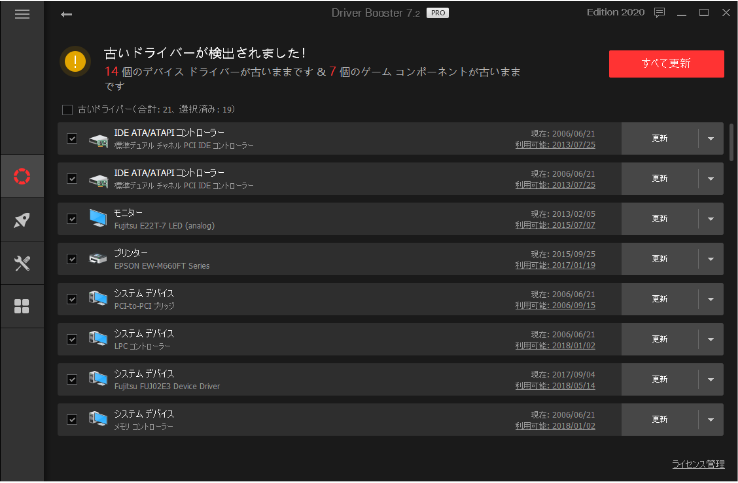The width and height of the screenshot is (738, 483).
Task: Uncheck the second IDE ATA/ATAPI controller row
Action: [72, 178]
